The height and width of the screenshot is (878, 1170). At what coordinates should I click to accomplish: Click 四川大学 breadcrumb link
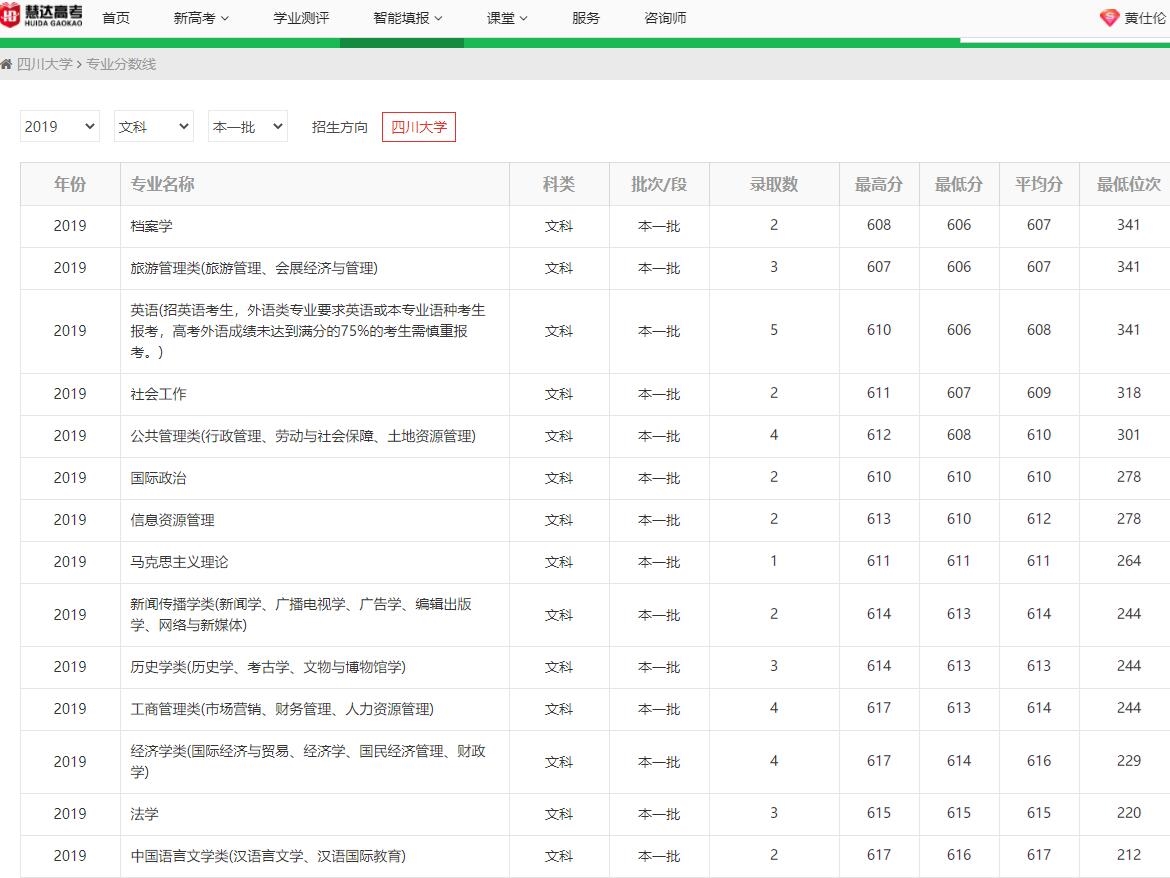coord(45,64)
